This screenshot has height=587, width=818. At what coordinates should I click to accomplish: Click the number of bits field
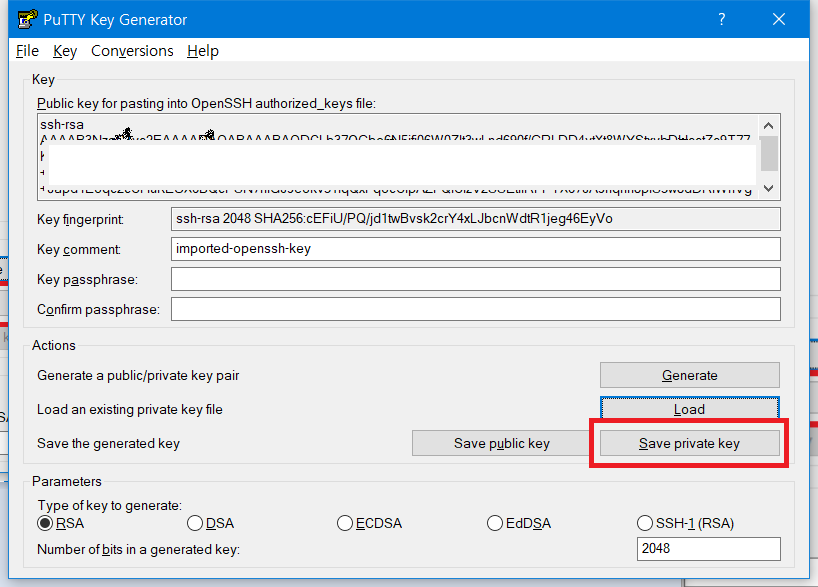tap(708, 549)
